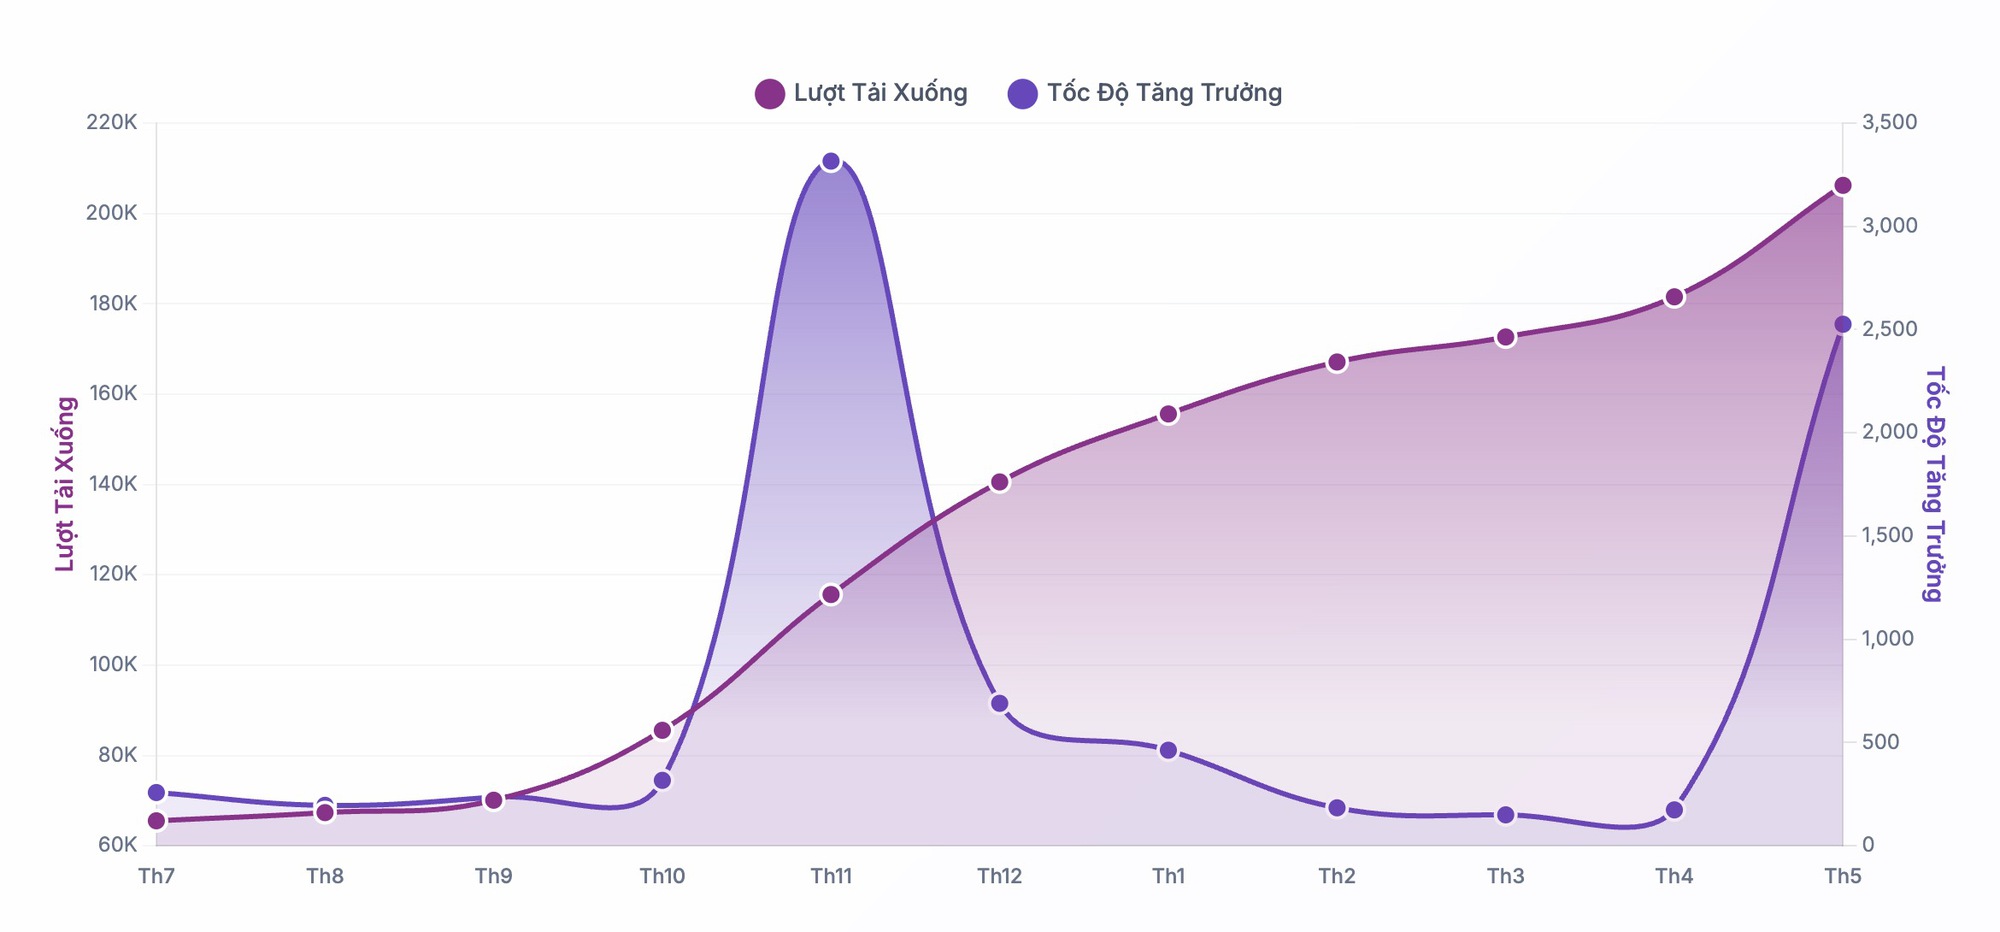Select the growth-rate peak point at Th11
The image size is (2000, 932).
pyautogui.click(x=831, y=162)
